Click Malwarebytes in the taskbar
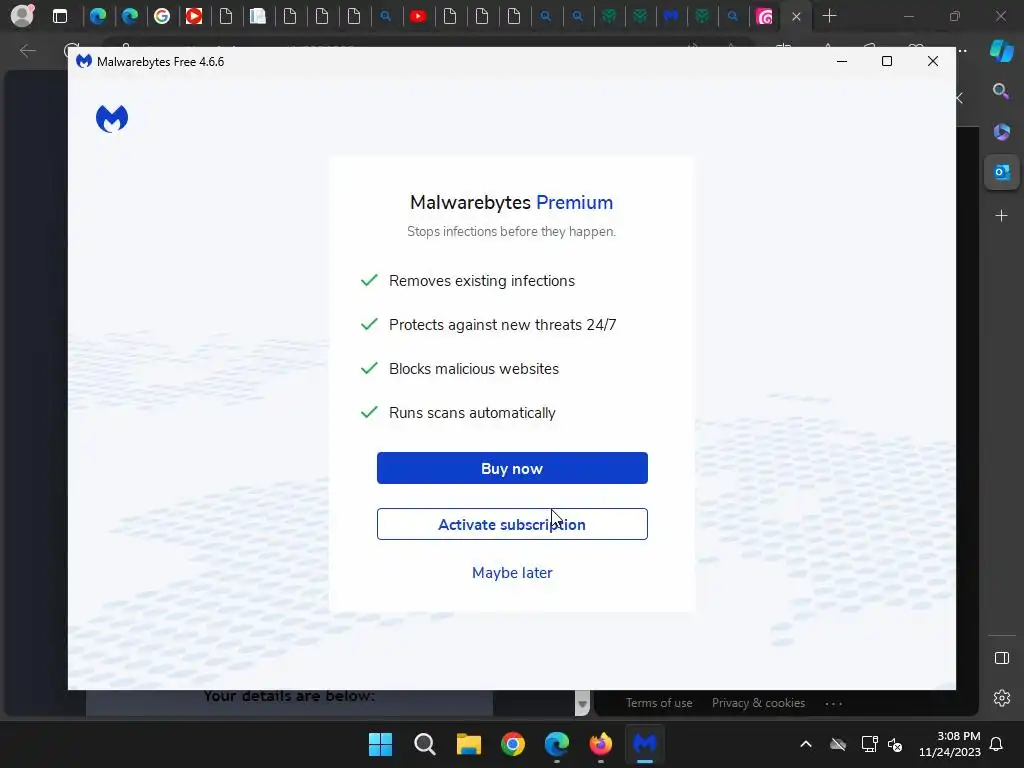 tap(645, 744)
